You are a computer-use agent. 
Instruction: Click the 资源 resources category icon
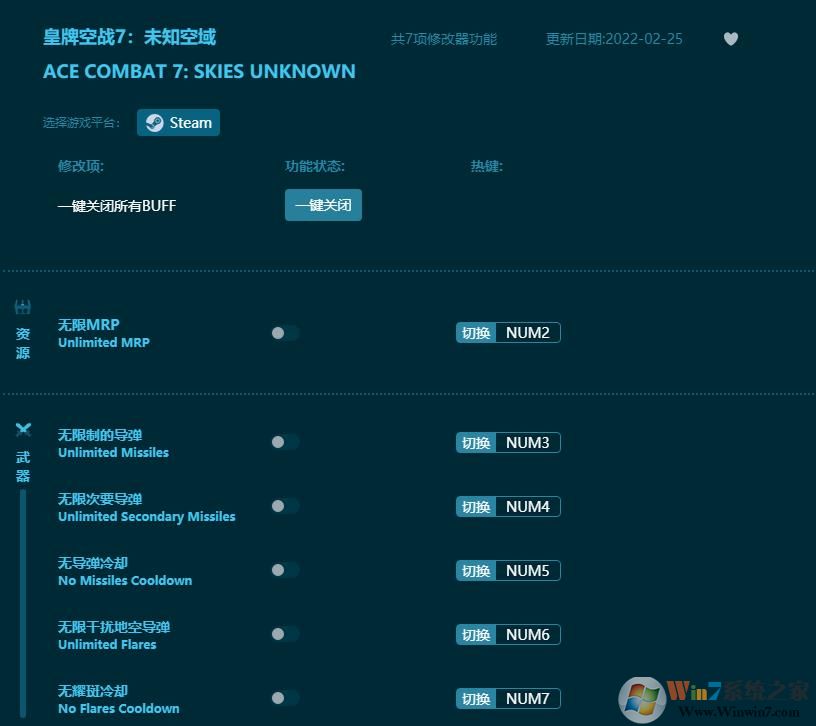[x=22, y=307]
